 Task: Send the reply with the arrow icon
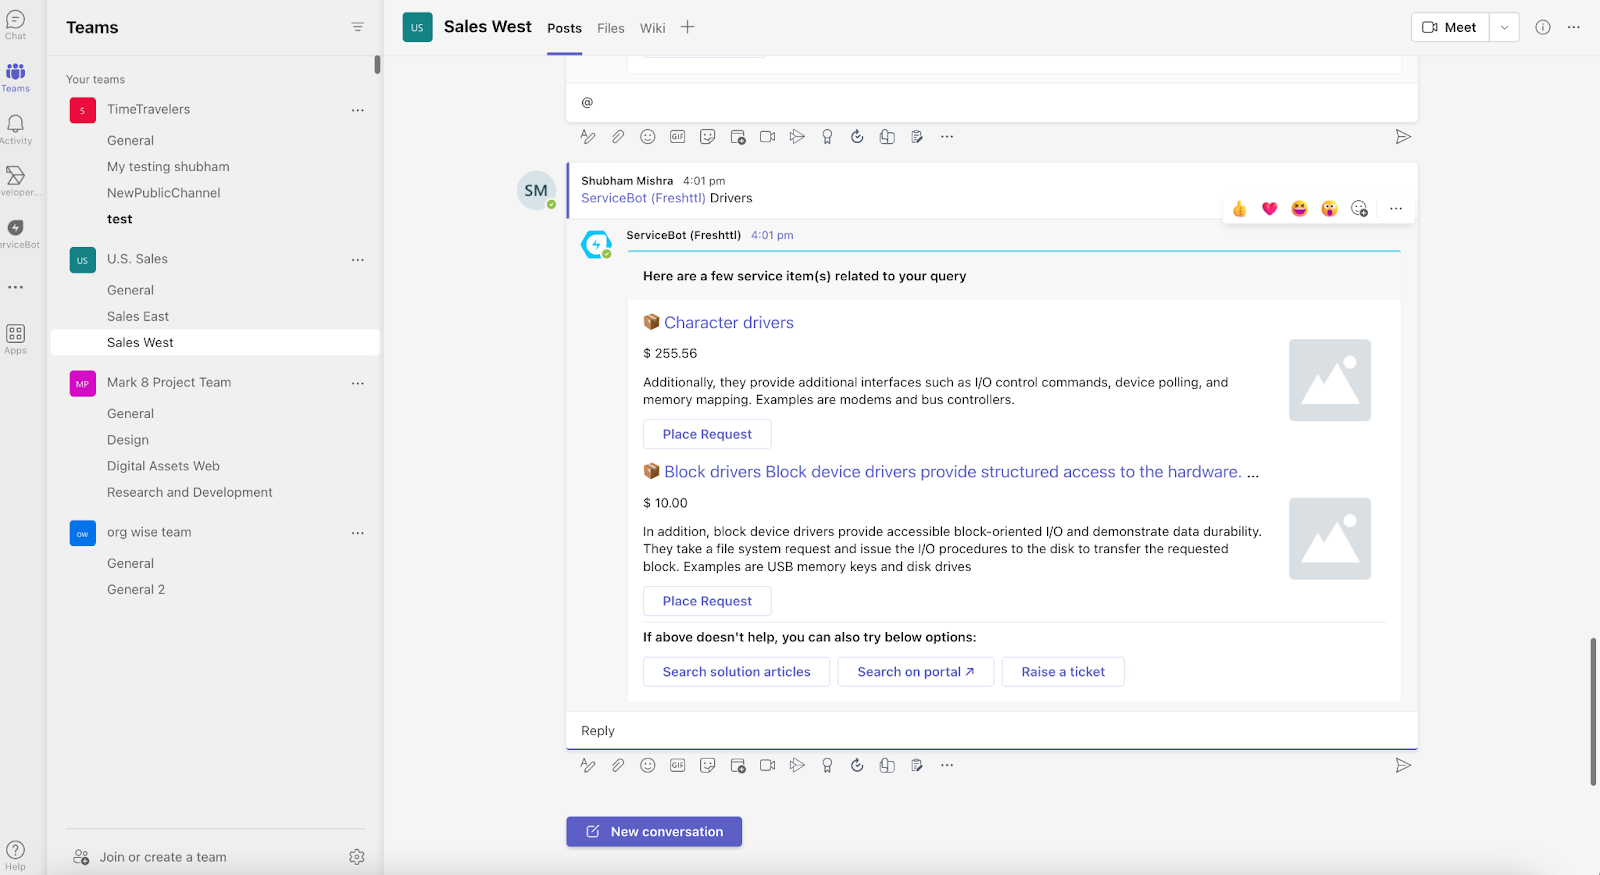(x=1403, y=765)
